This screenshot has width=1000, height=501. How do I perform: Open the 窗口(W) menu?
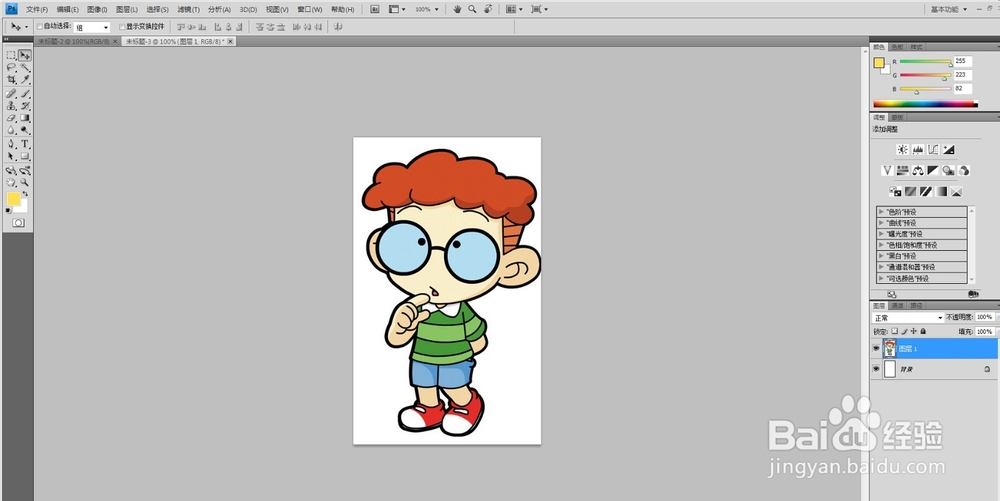click(x=310, y=10)
